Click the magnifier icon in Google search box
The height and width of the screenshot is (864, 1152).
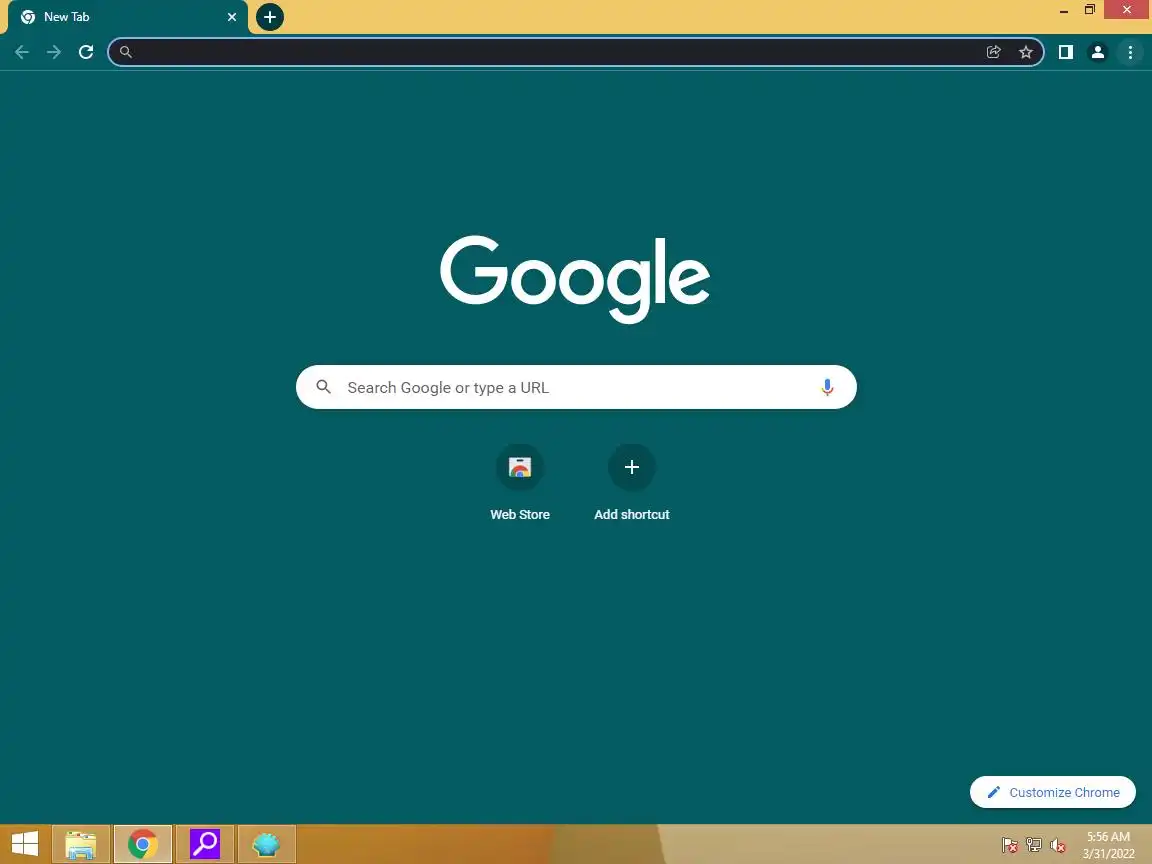point(323,386)
